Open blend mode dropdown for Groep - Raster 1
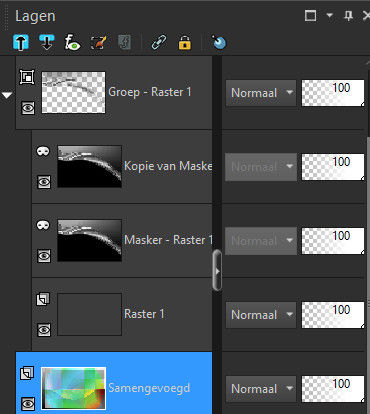370x414 pixels. pos(261,93)
